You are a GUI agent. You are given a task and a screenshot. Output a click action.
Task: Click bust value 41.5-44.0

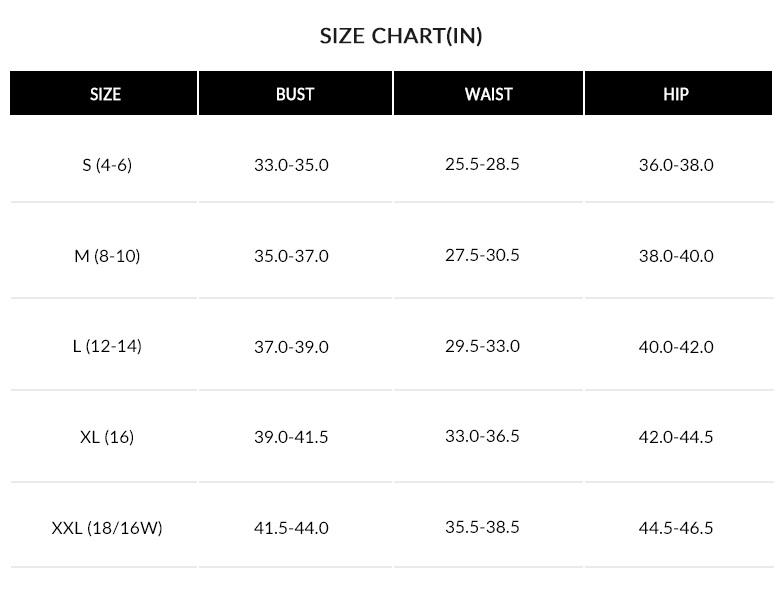291,527
